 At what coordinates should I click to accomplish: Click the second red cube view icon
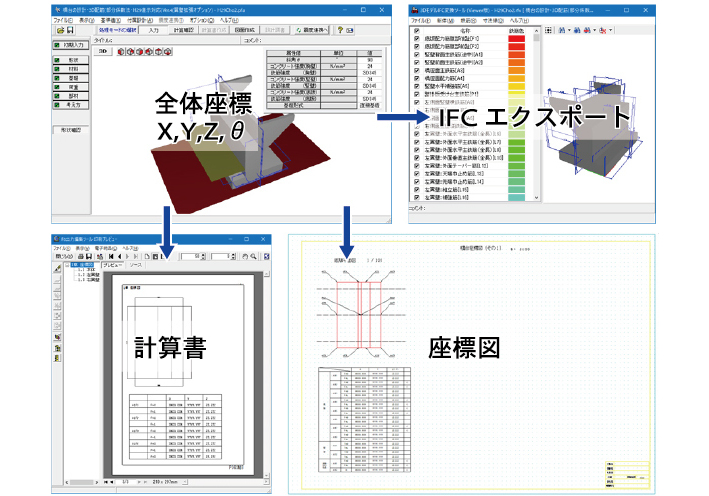tap(130, 52)
